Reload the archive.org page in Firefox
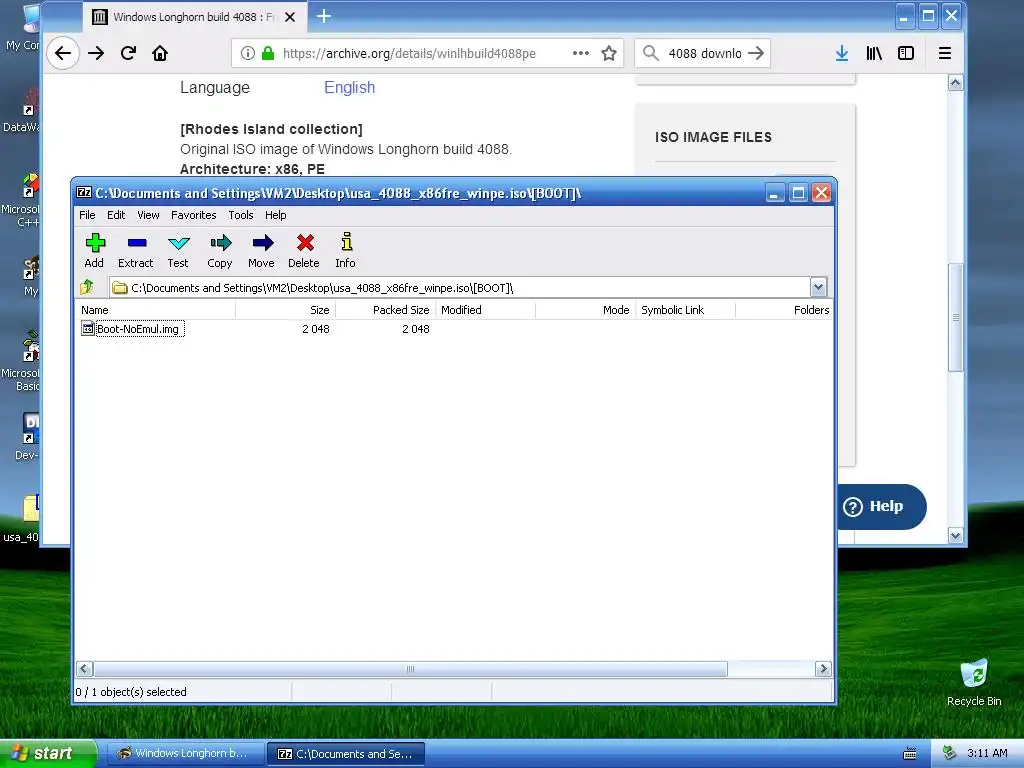This screenshot has height=768, width=1024. (128, 54)
